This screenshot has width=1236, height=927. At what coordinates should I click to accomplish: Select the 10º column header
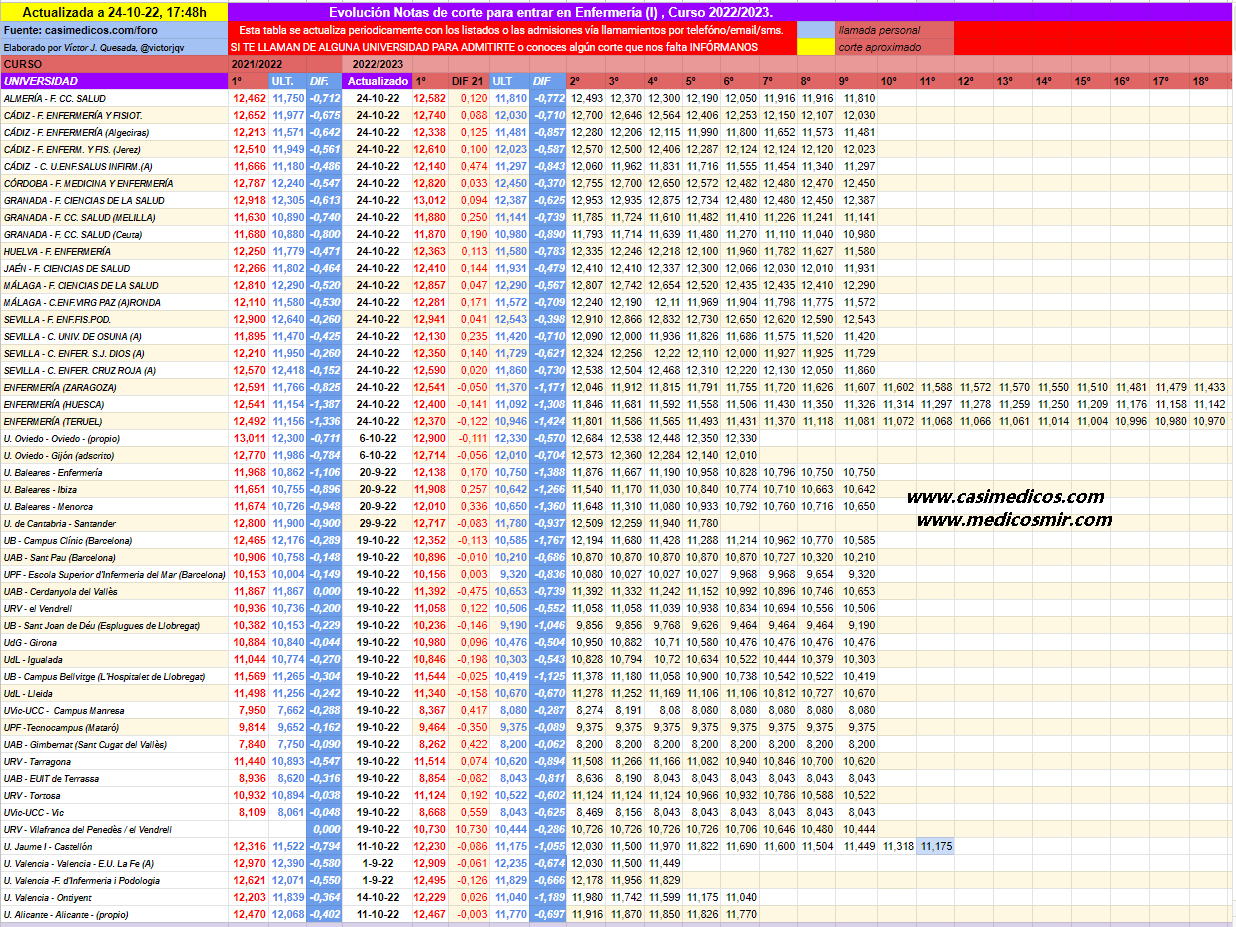tap(888, 81)
